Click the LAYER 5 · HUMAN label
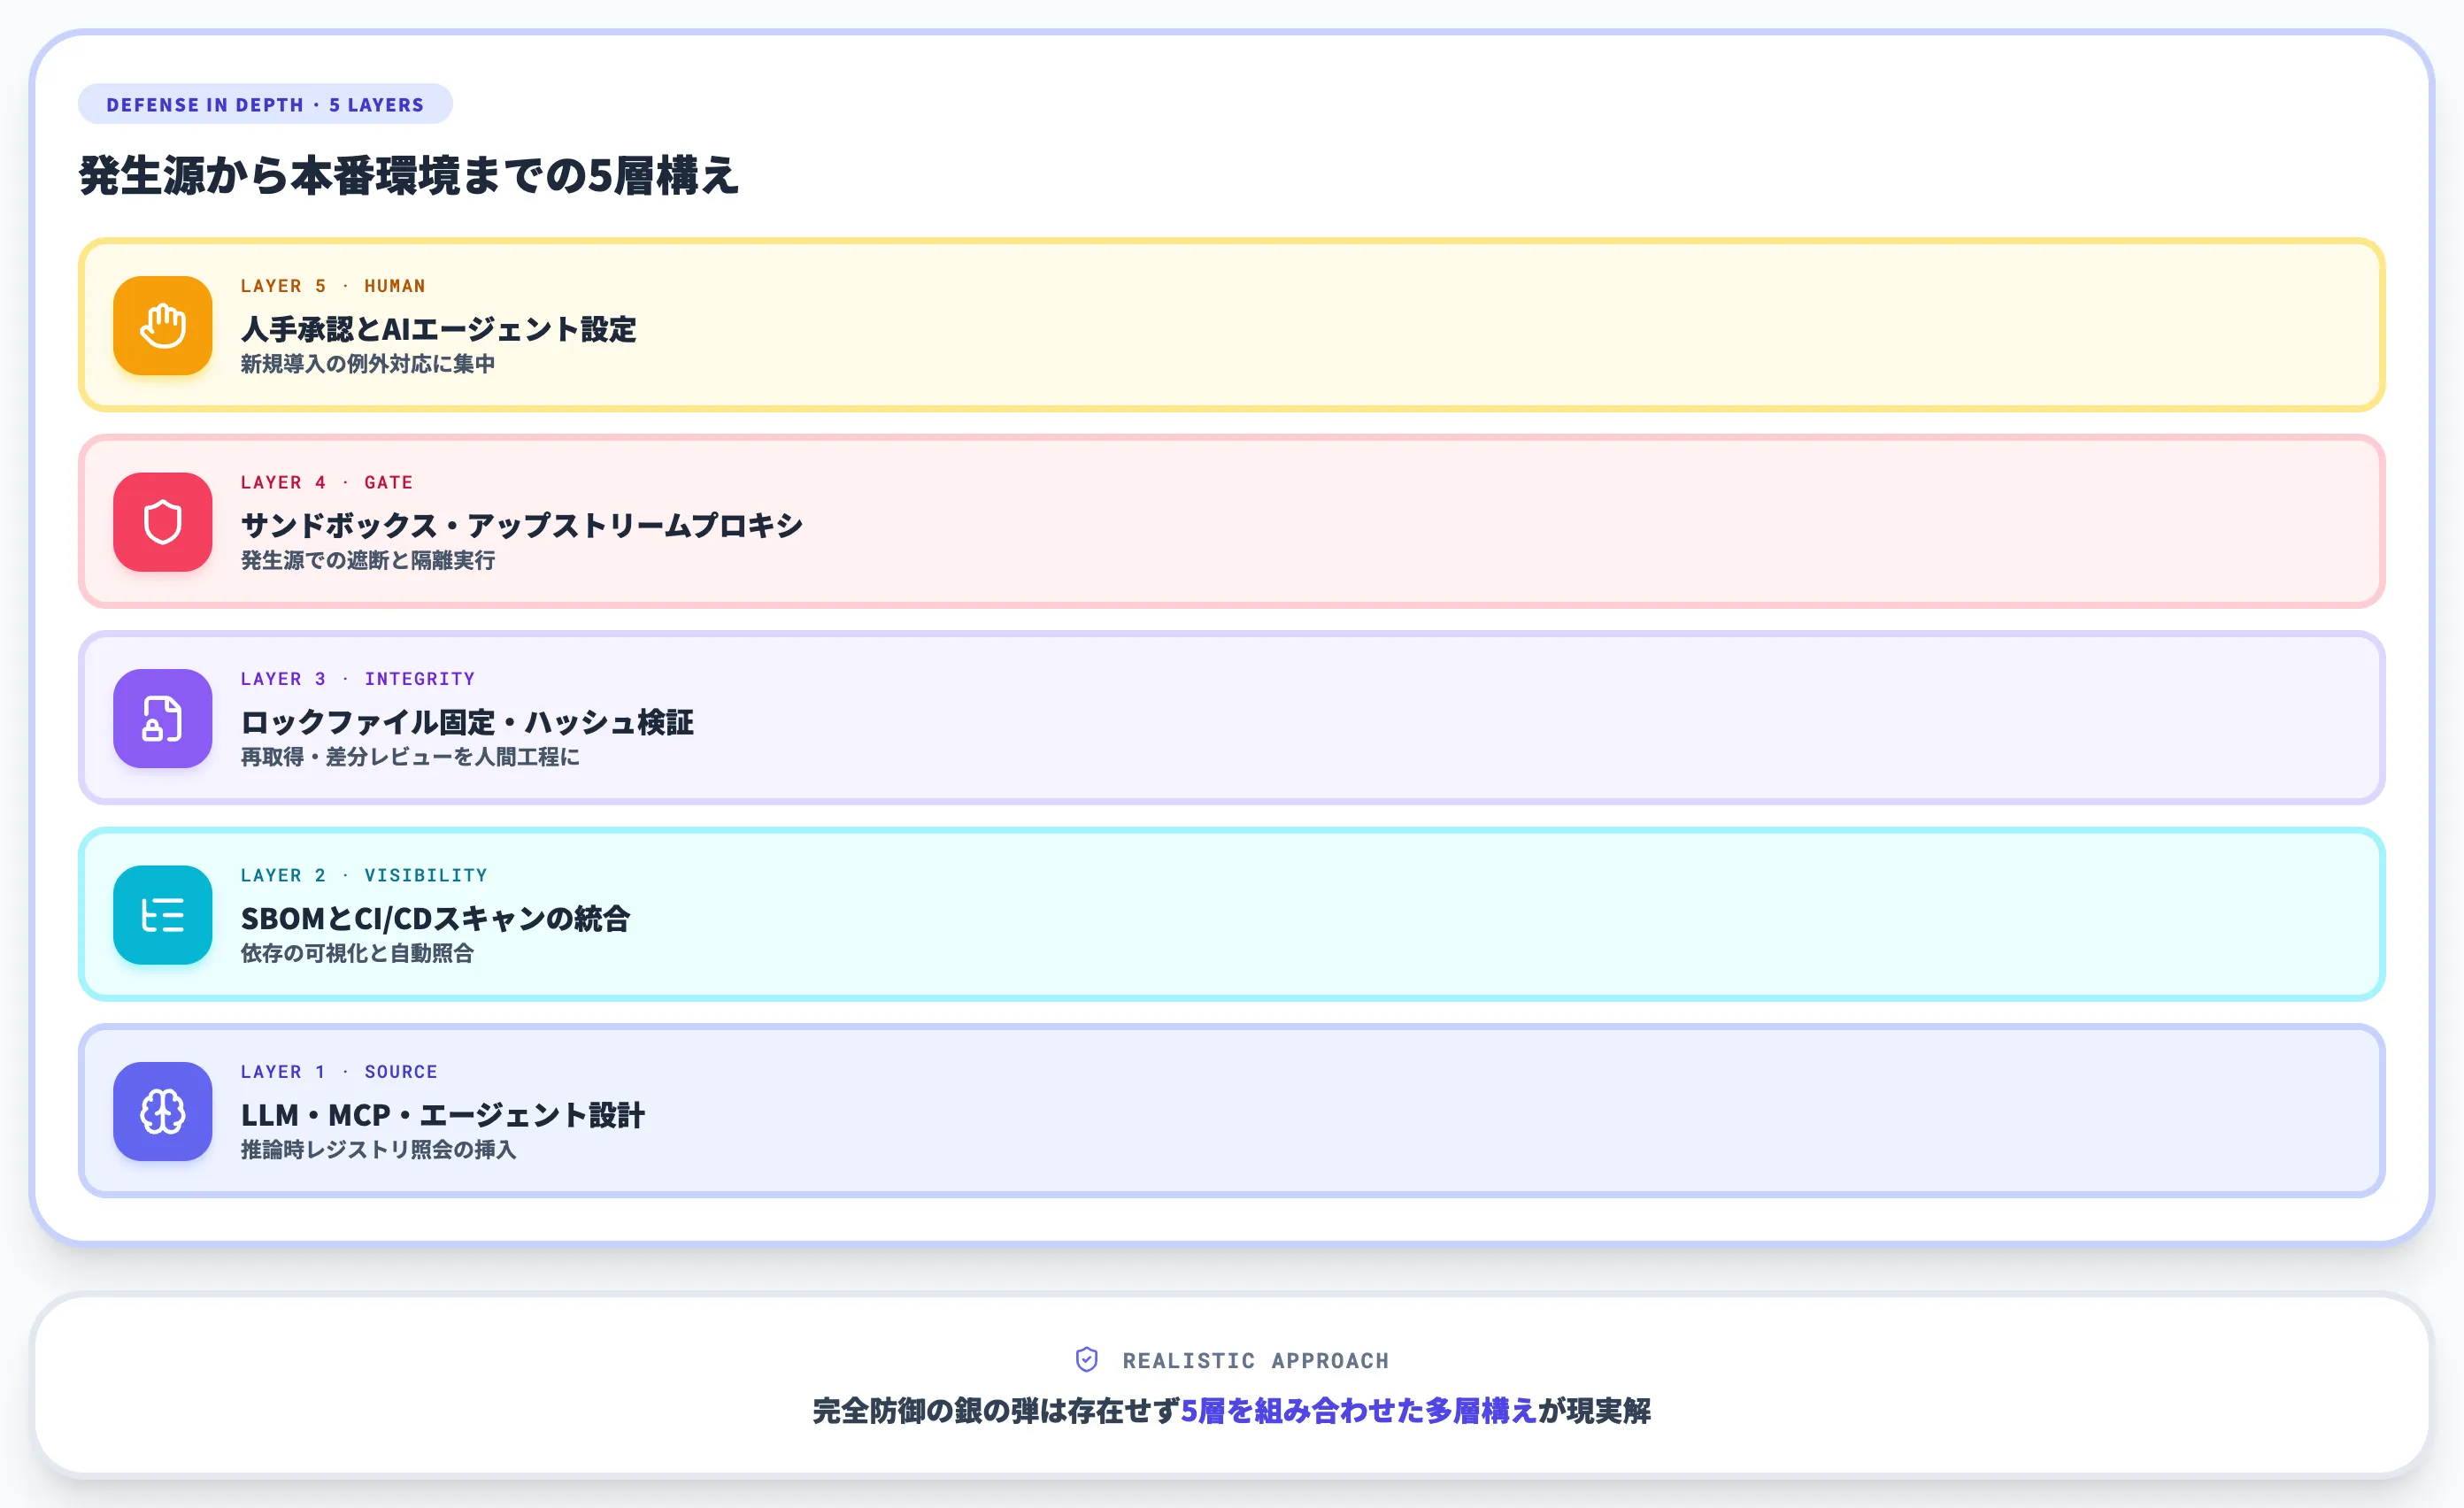Viewport: 2464px width, 1508px height. pos(333,286)
